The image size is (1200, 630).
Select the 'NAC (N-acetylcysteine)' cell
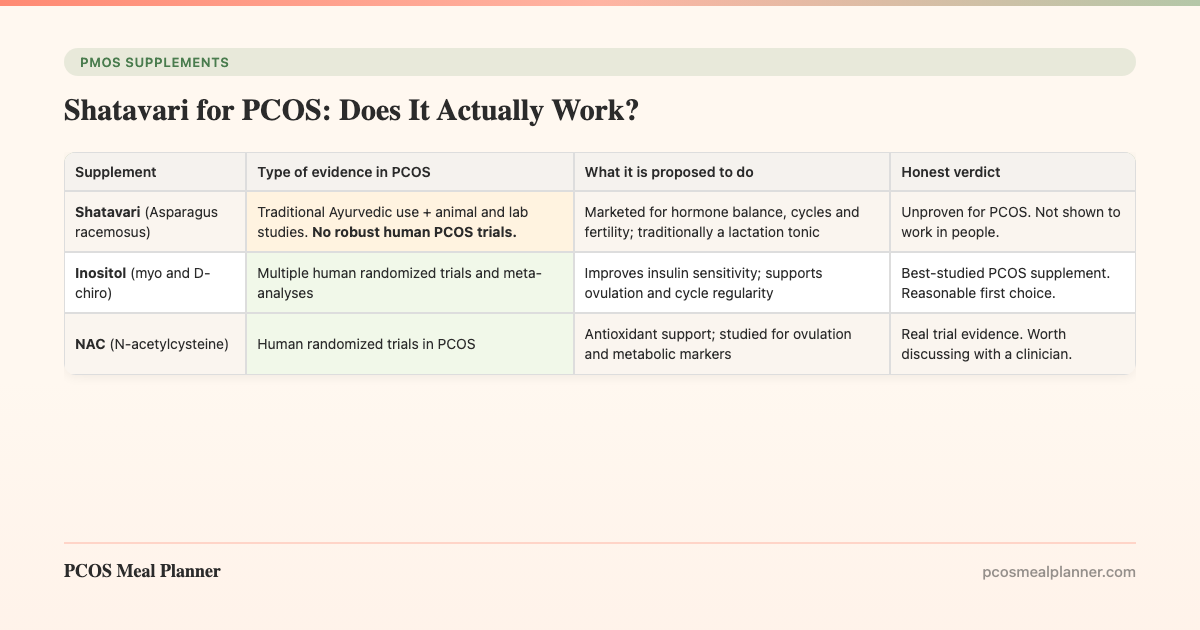point(155,344)
